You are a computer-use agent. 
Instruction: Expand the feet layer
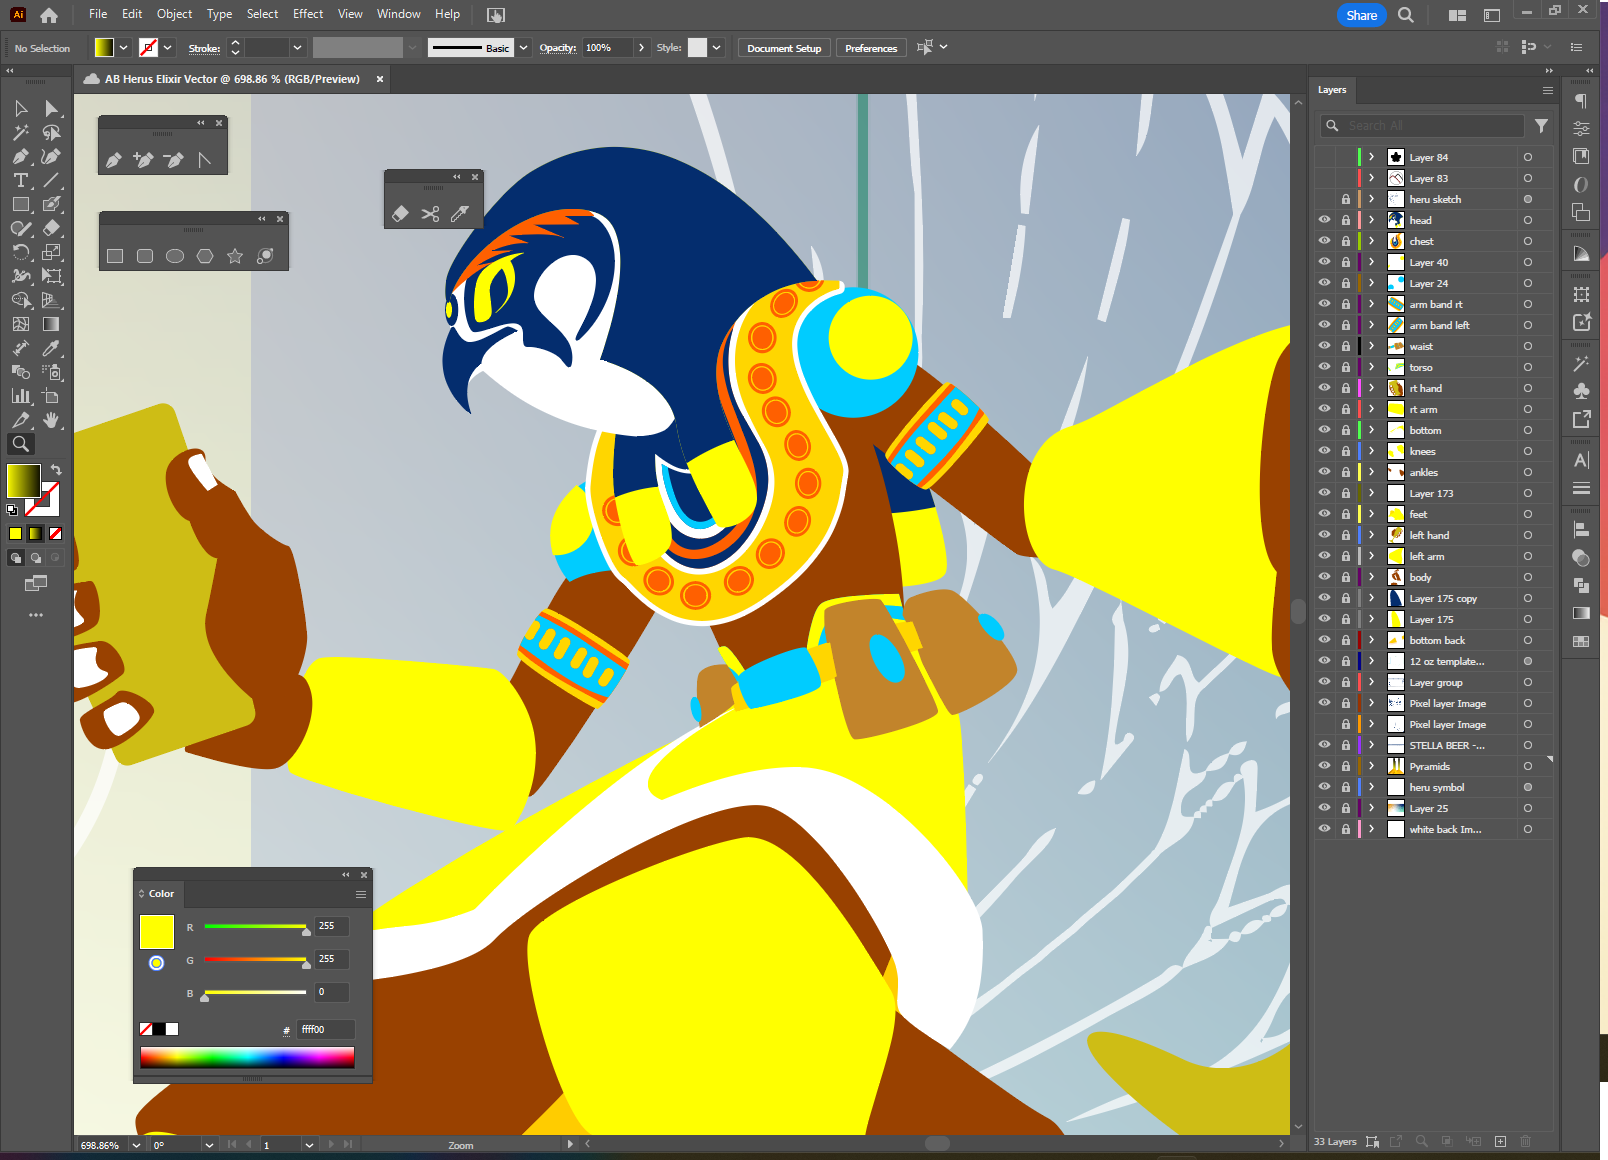click(1372, 514)
